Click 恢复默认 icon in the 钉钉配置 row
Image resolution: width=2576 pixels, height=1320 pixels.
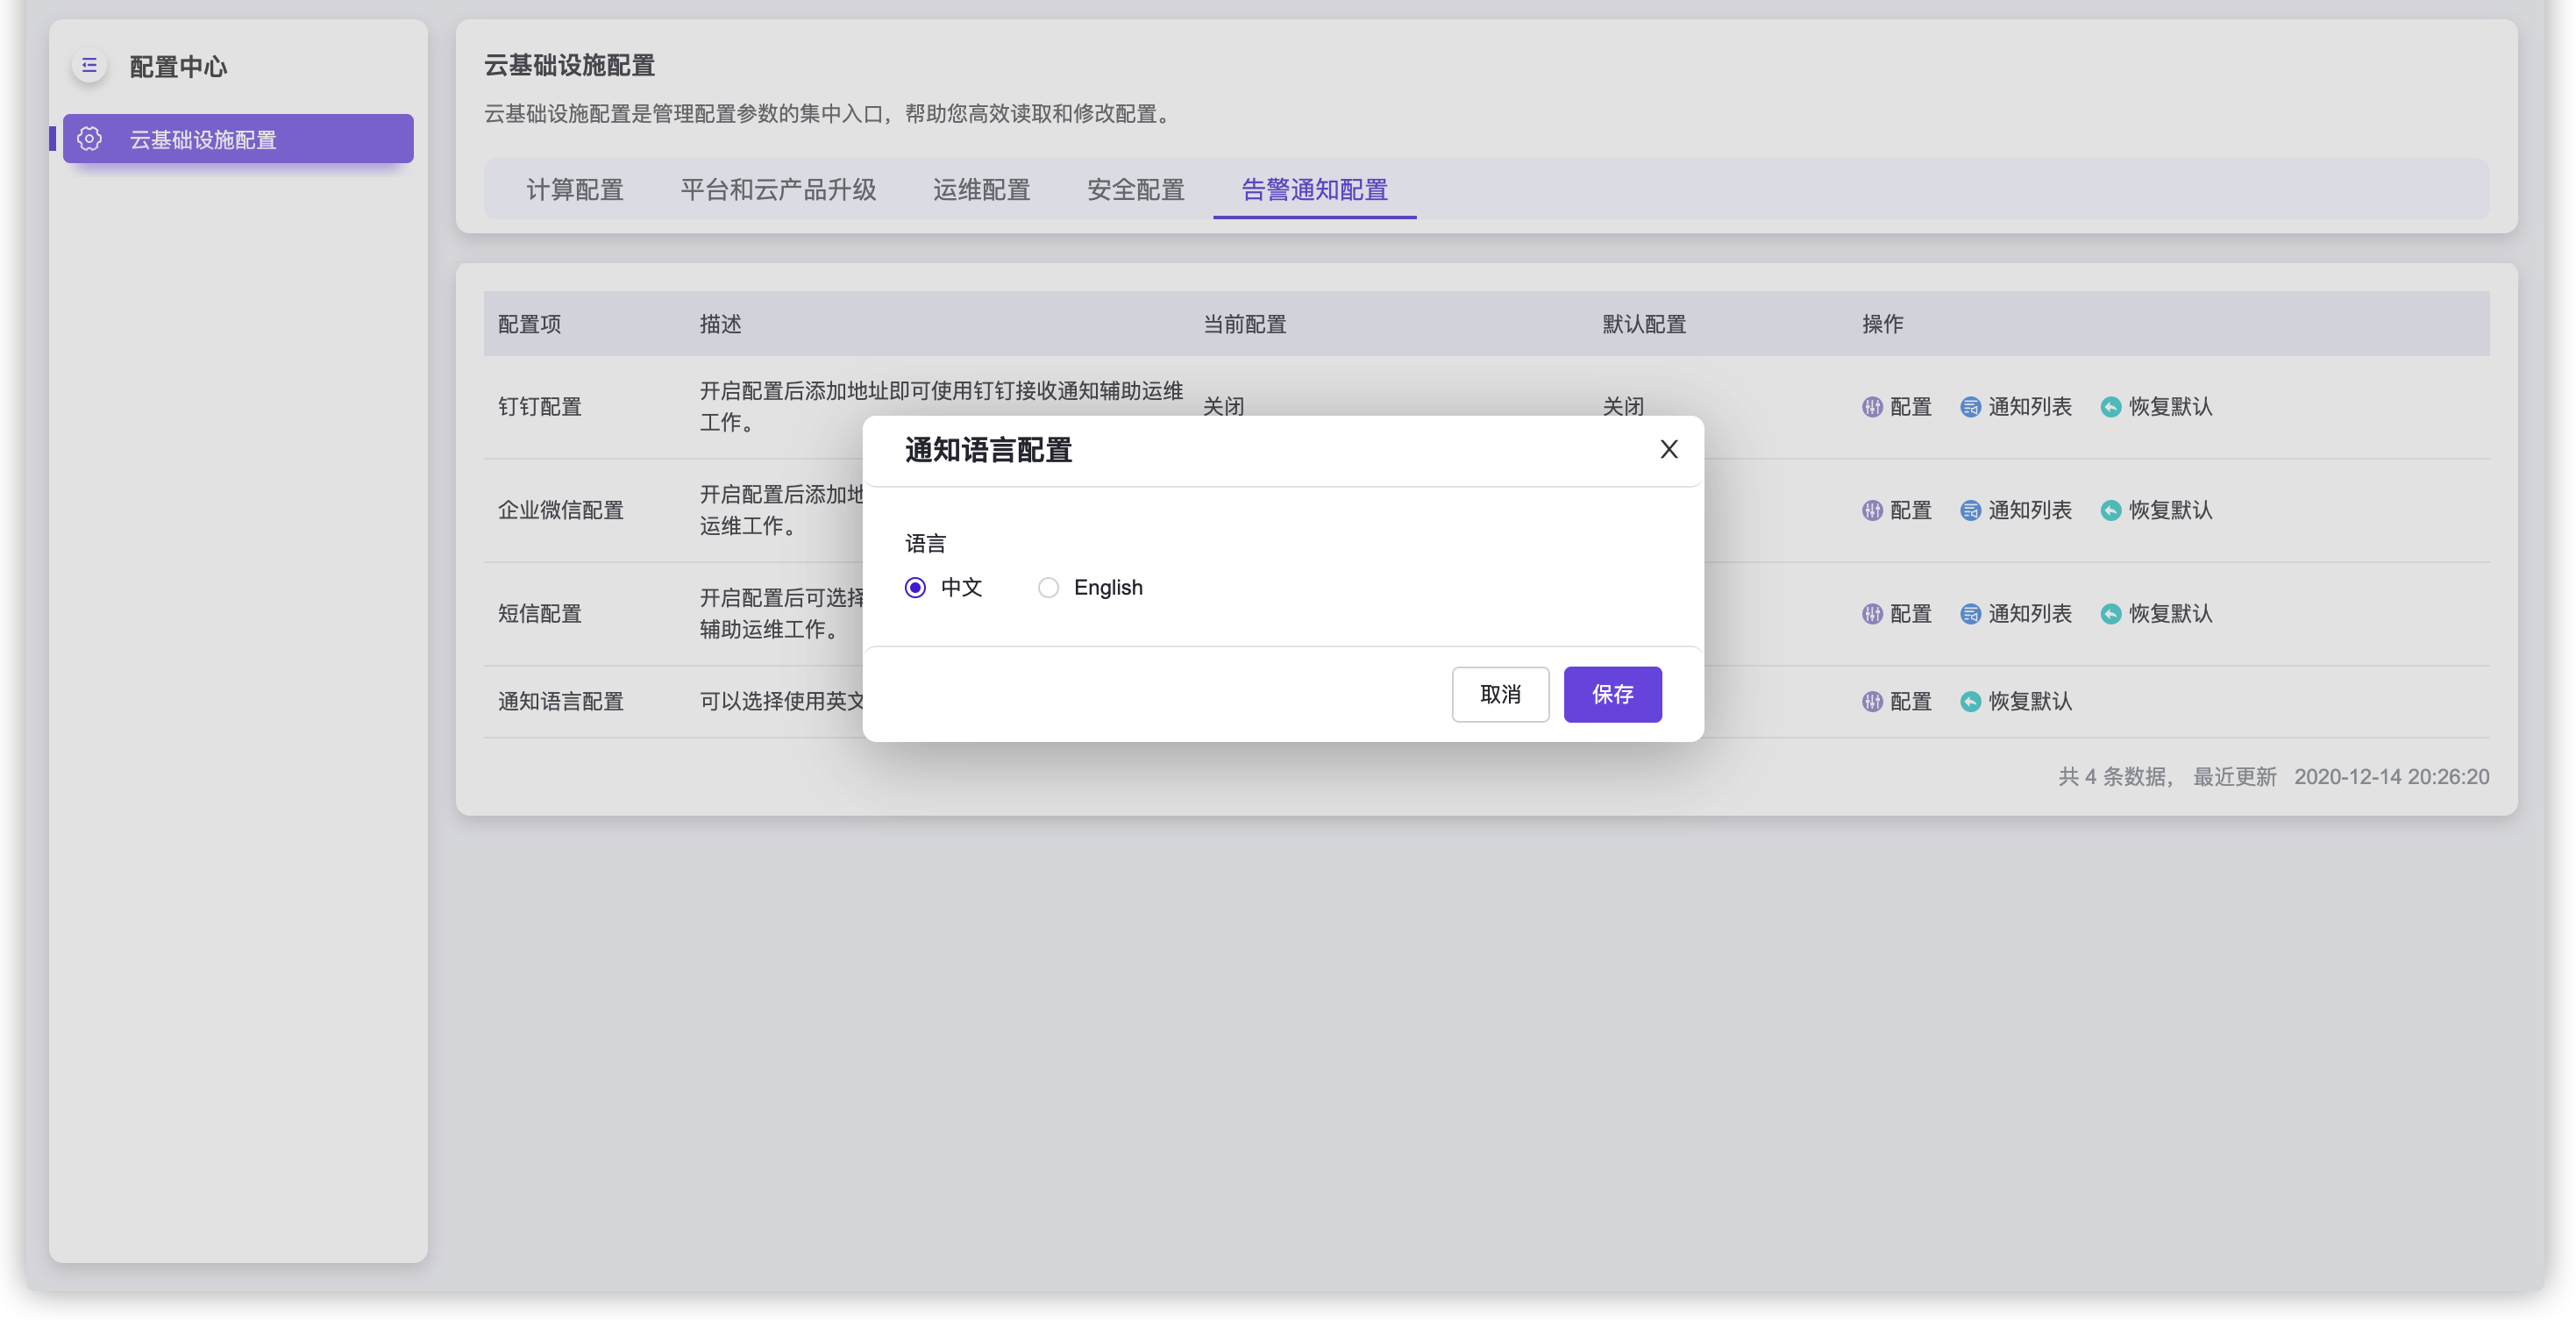(2111, 407)
